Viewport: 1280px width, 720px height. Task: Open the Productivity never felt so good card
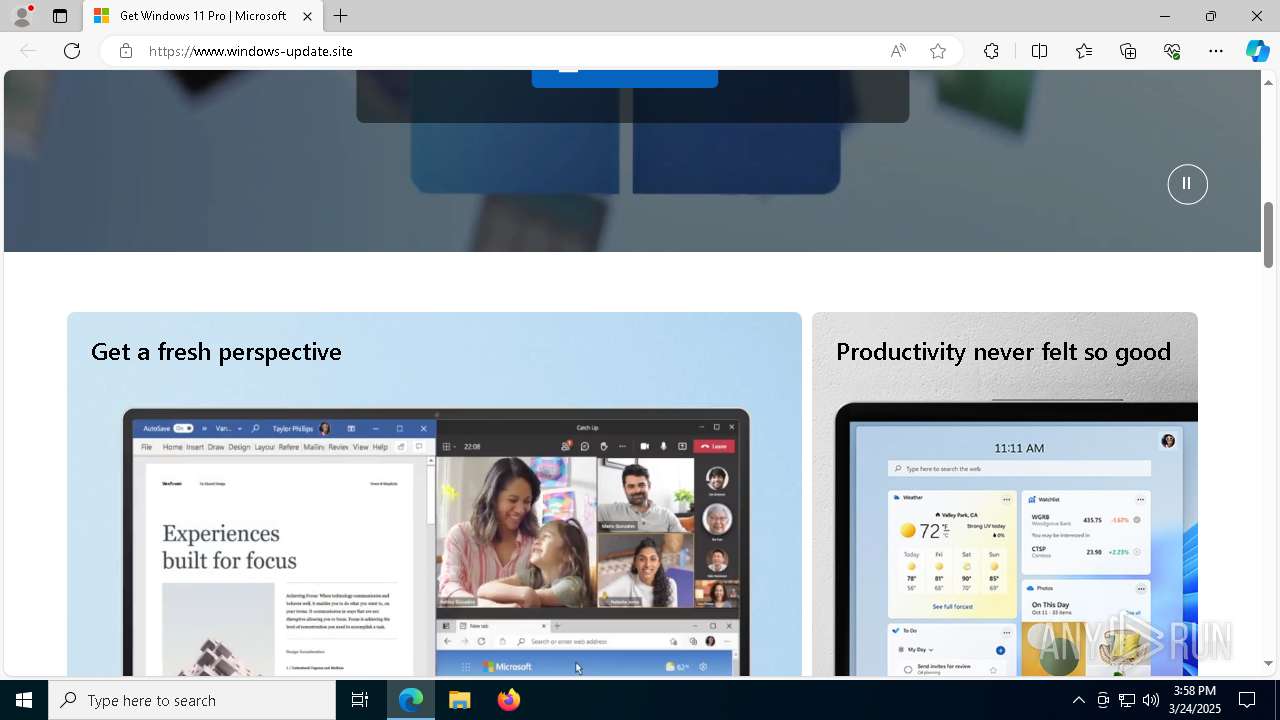1005,494
